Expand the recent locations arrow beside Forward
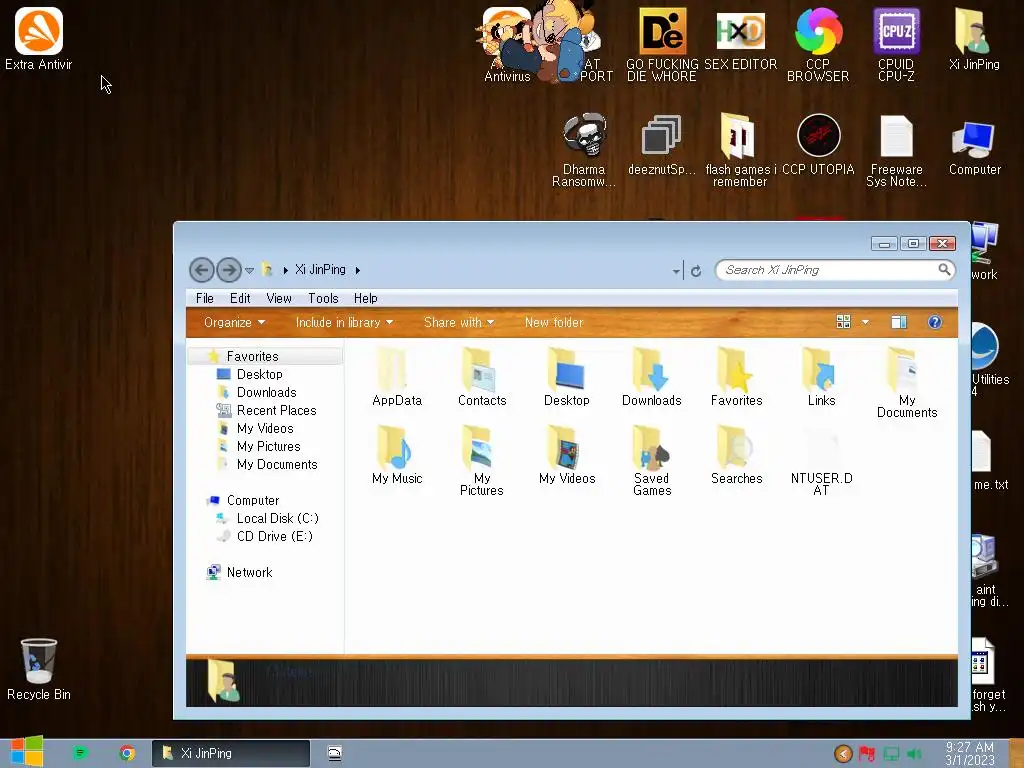1024x768 pixels. tap(249, 270)
